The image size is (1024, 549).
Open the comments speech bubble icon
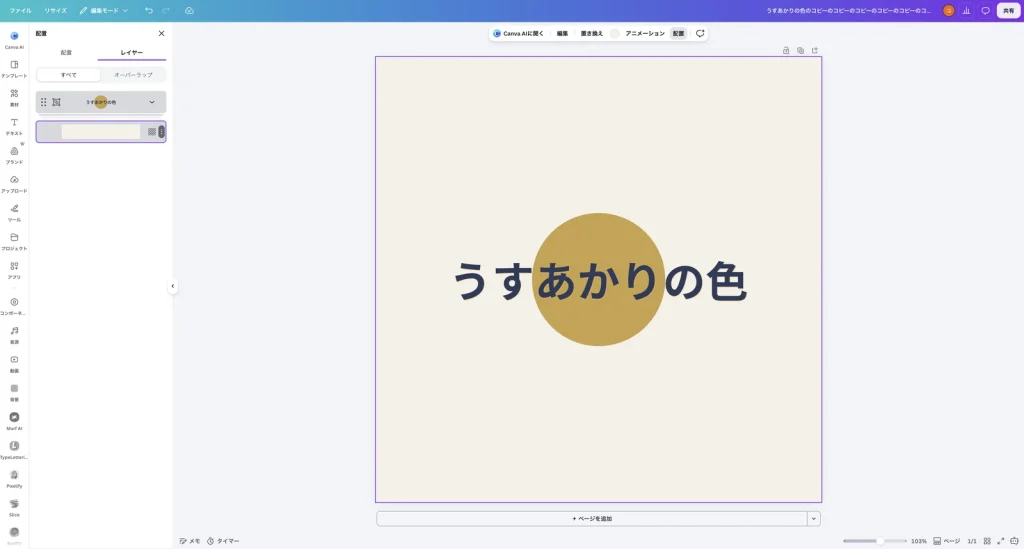985,10
